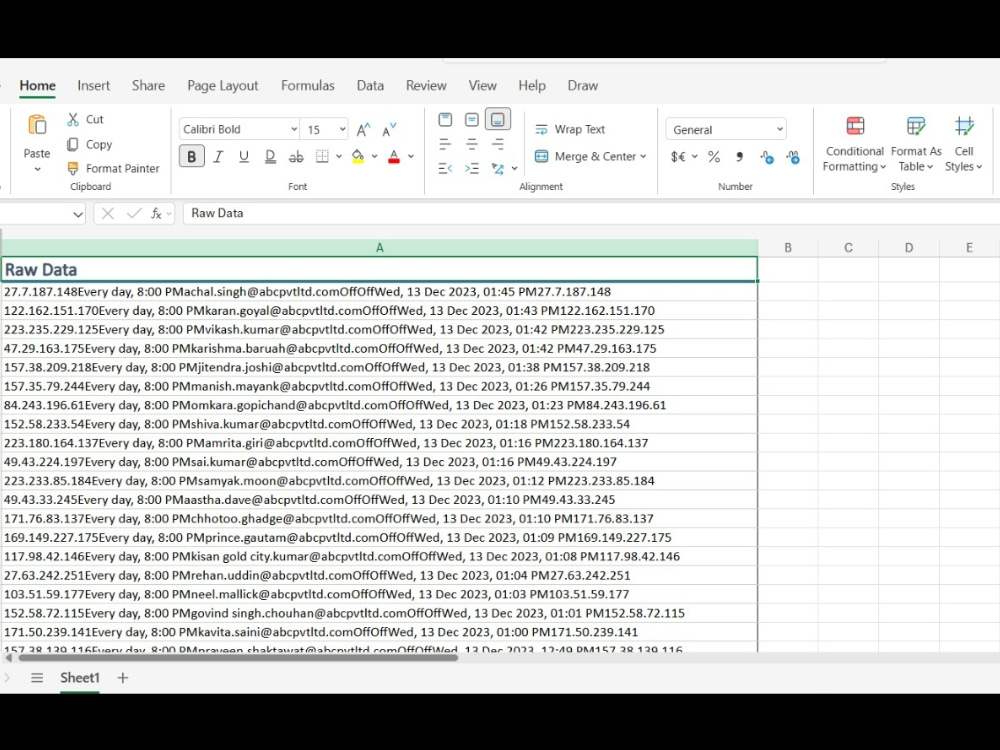Click Merge & Center button
The width and height of the screenshot is (1000, 750).
coord(585,157)
